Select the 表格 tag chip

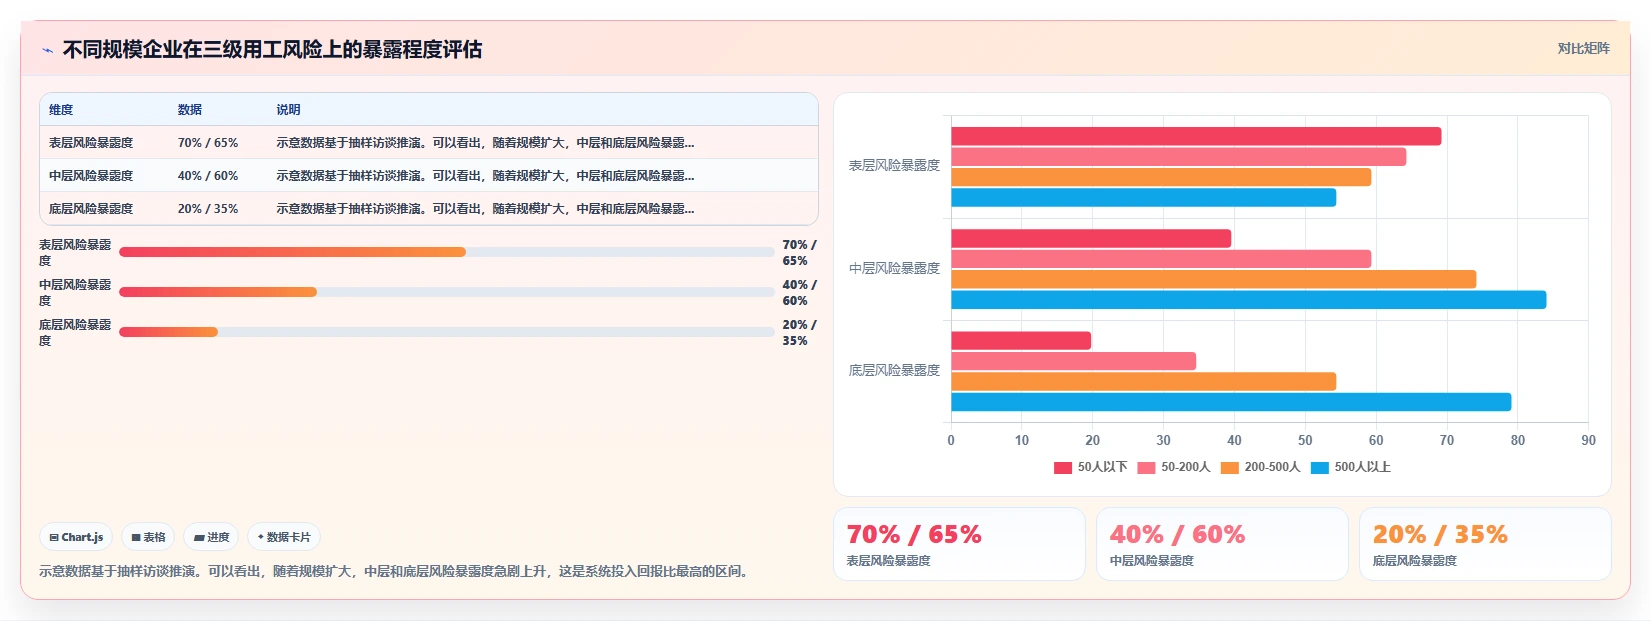(148, 537)
